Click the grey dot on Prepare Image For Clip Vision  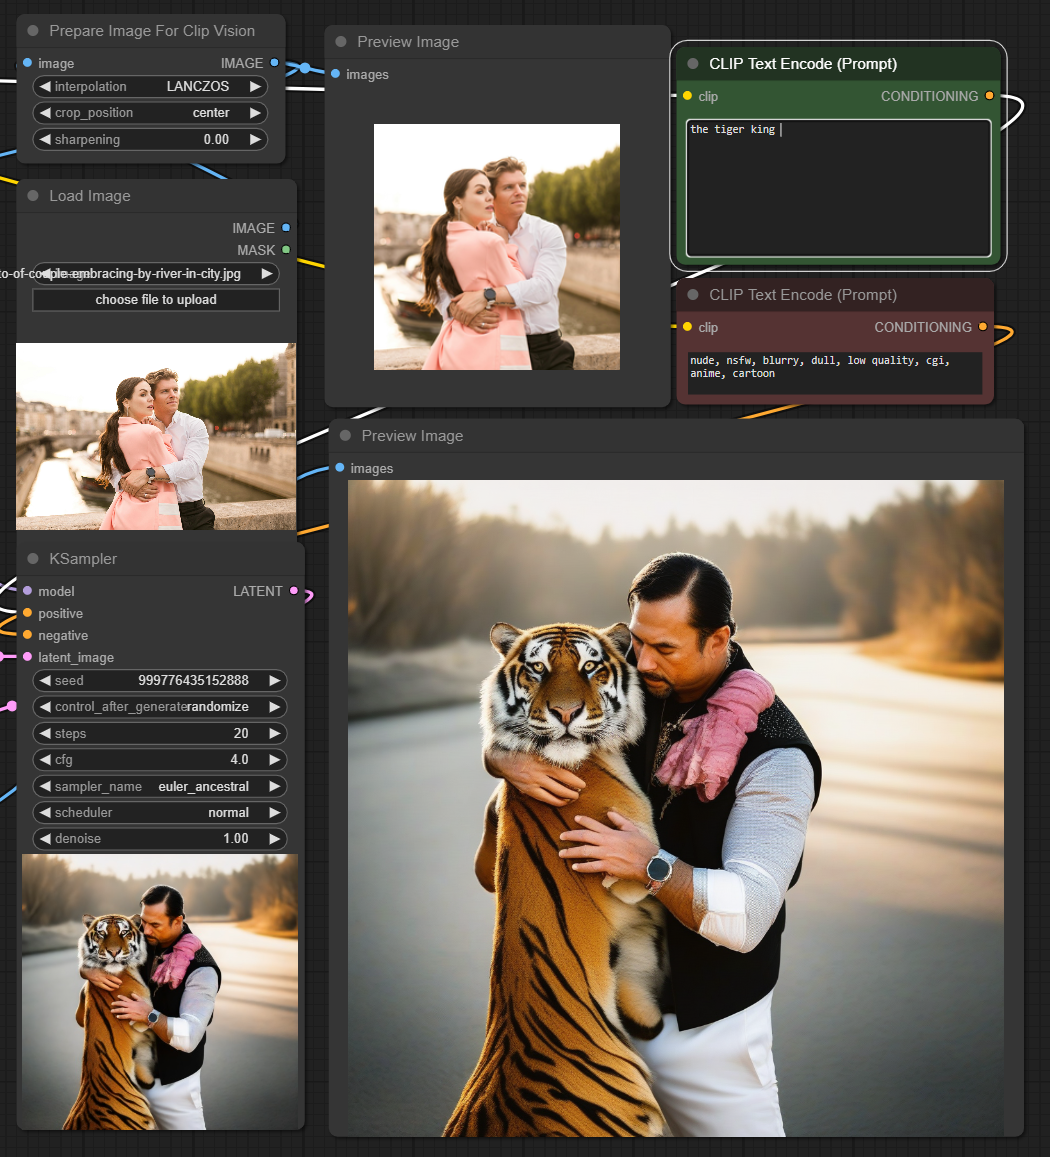(33, 31)
